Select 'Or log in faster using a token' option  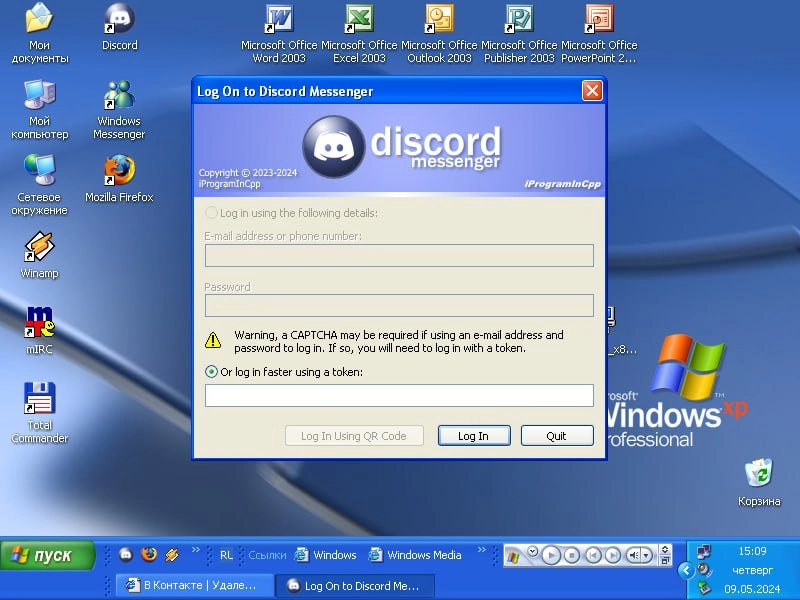[211, 372]
